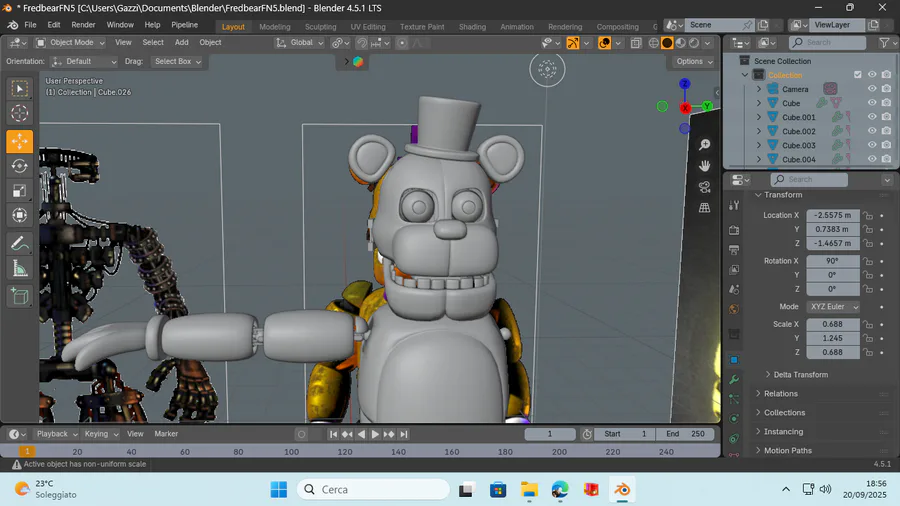Switch to wireframe viewport shading
Image resolution: width=900 pixels, height=506 pixels.
(654, 43)
